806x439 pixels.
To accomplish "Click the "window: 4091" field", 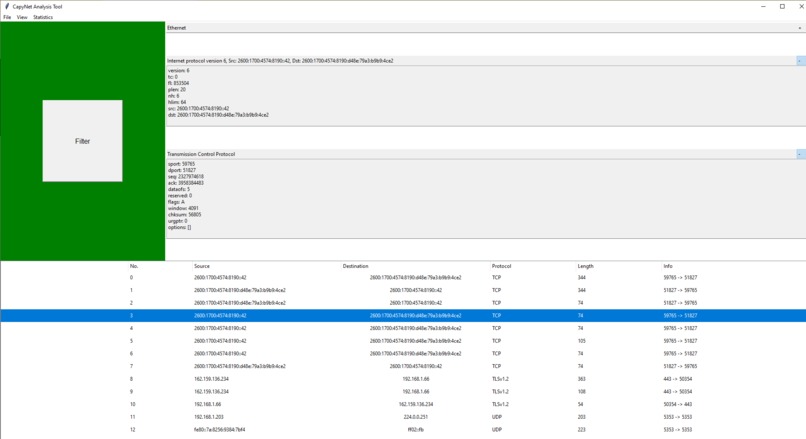I will [x=182, y=208].
